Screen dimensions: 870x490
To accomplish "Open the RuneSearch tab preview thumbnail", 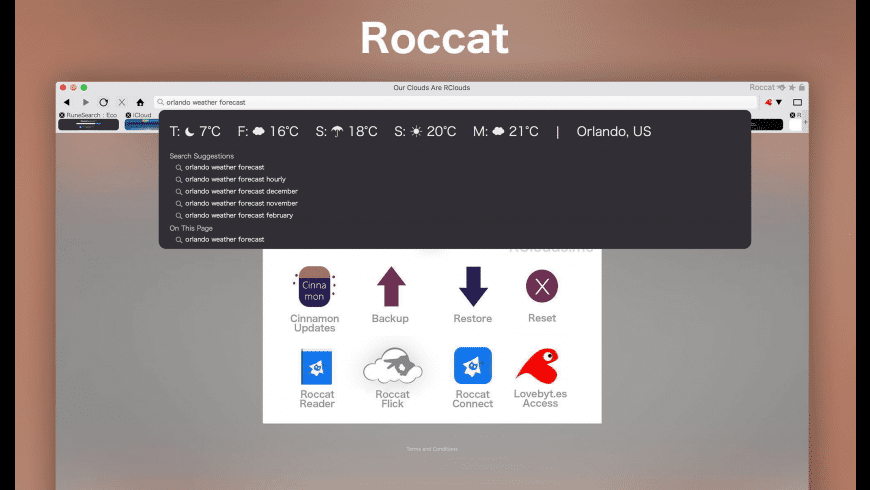I will coord(89,124).
